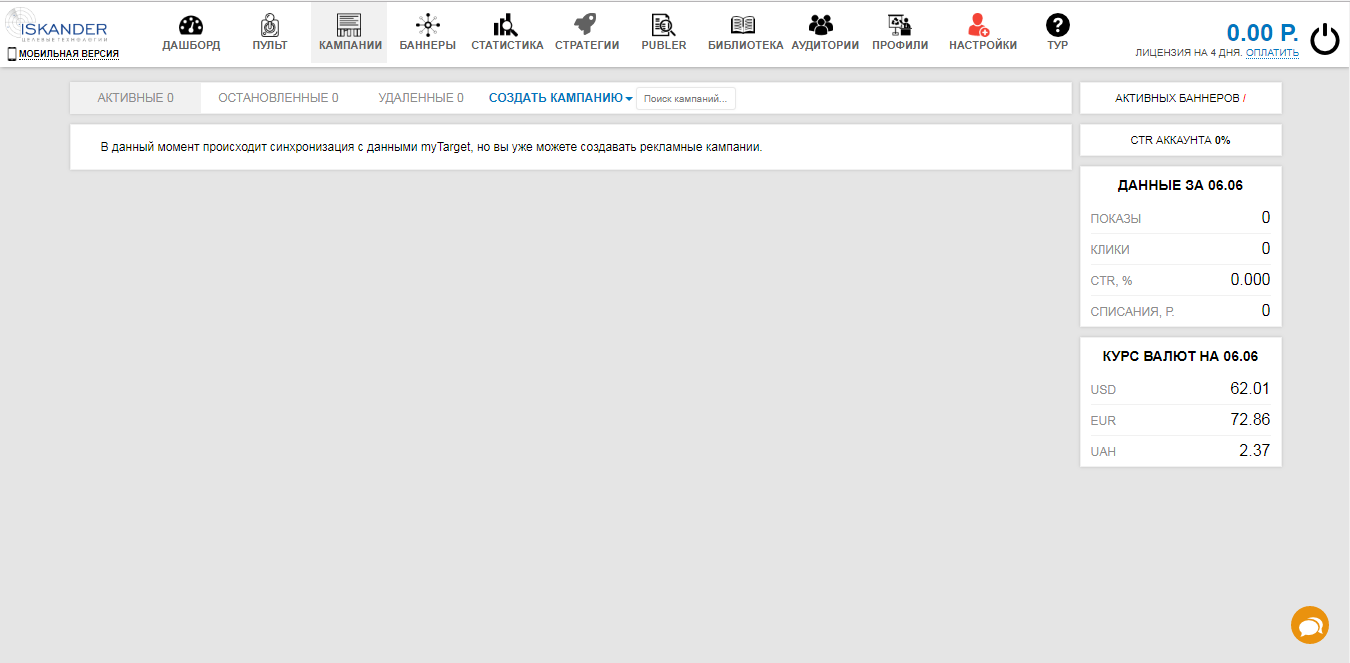Click the Поиск кампаний search field

[686, 98]
